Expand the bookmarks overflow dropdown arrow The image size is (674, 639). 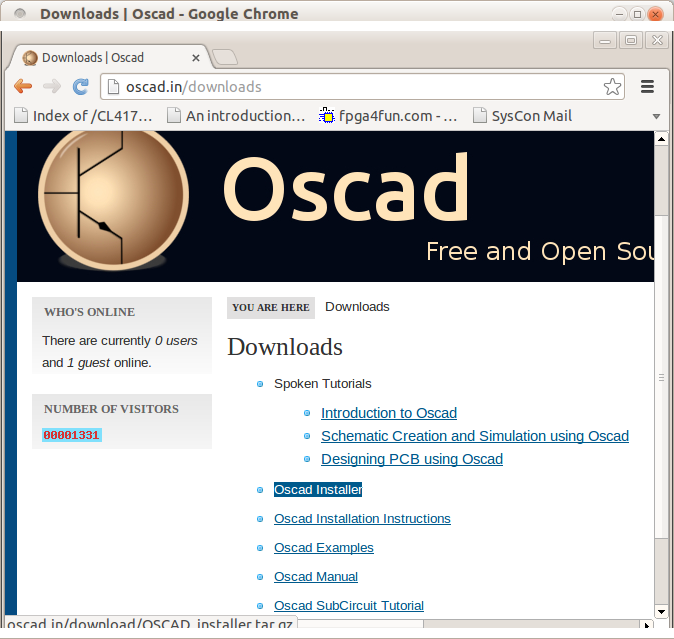coord(656,116)
